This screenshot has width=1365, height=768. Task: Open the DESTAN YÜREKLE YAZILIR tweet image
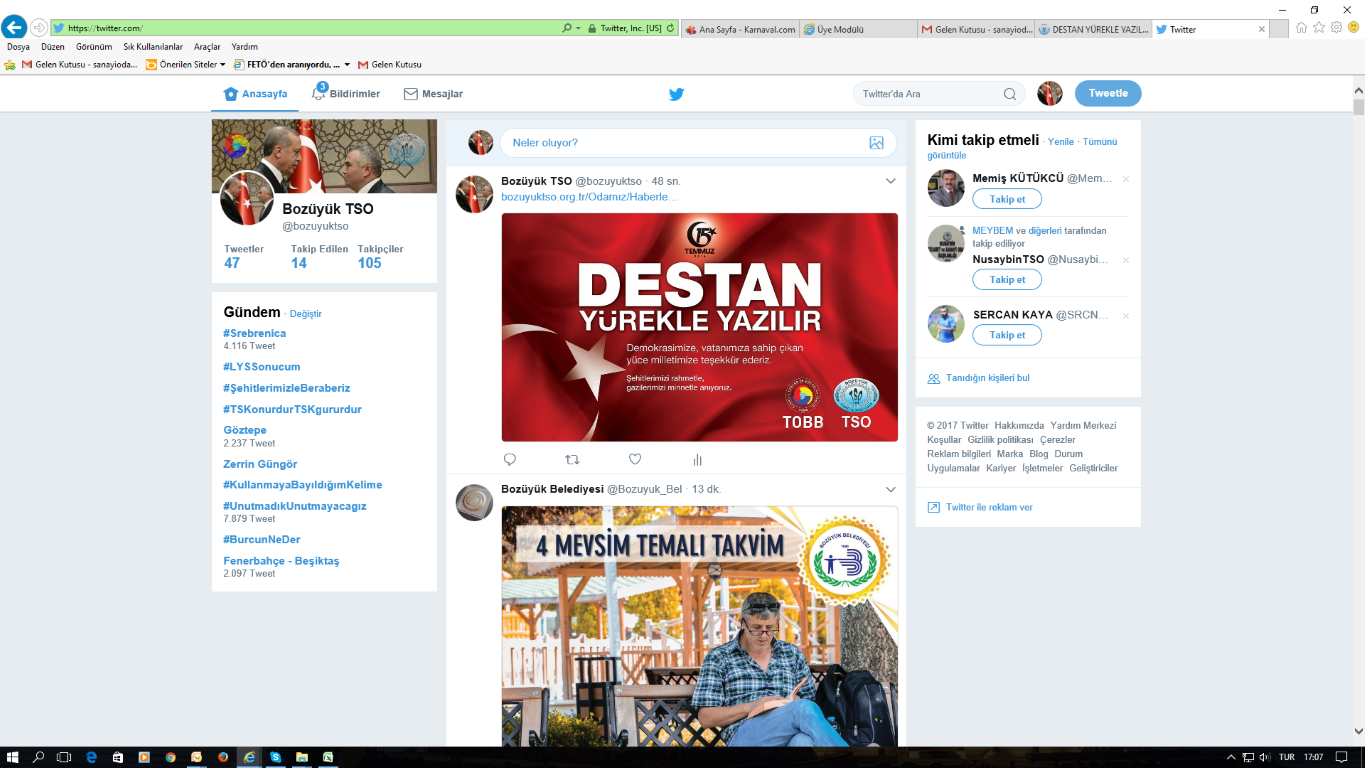(x=700, y=327)
